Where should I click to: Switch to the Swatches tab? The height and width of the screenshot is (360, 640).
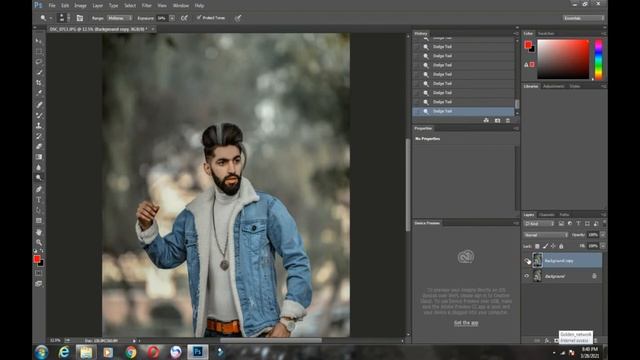pos(546,33)
